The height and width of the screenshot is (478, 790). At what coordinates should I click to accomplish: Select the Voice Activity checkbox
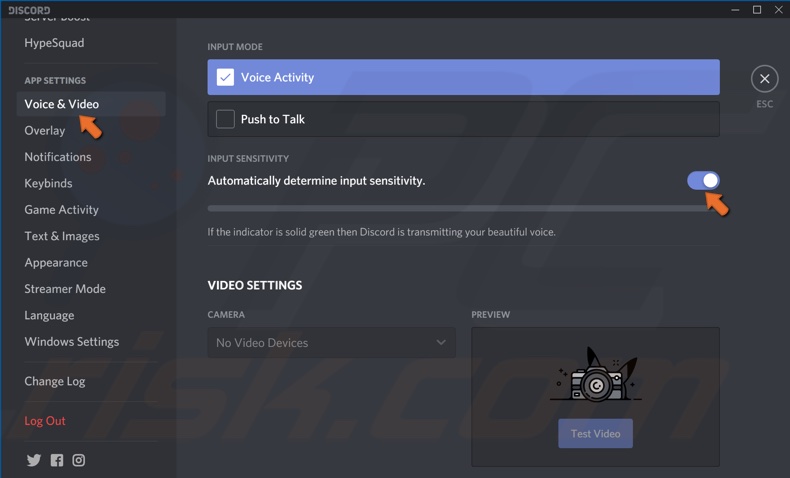[x=225, y=77]
